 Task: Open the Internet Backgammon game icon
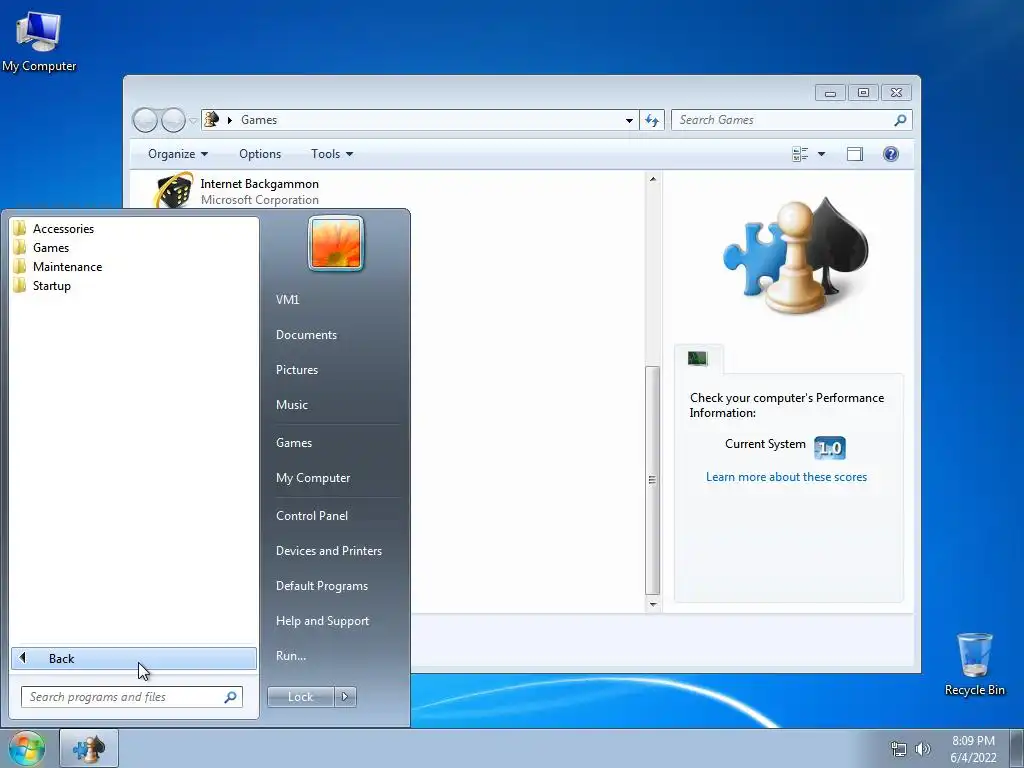pyautogui.click(x=174, y=190)
